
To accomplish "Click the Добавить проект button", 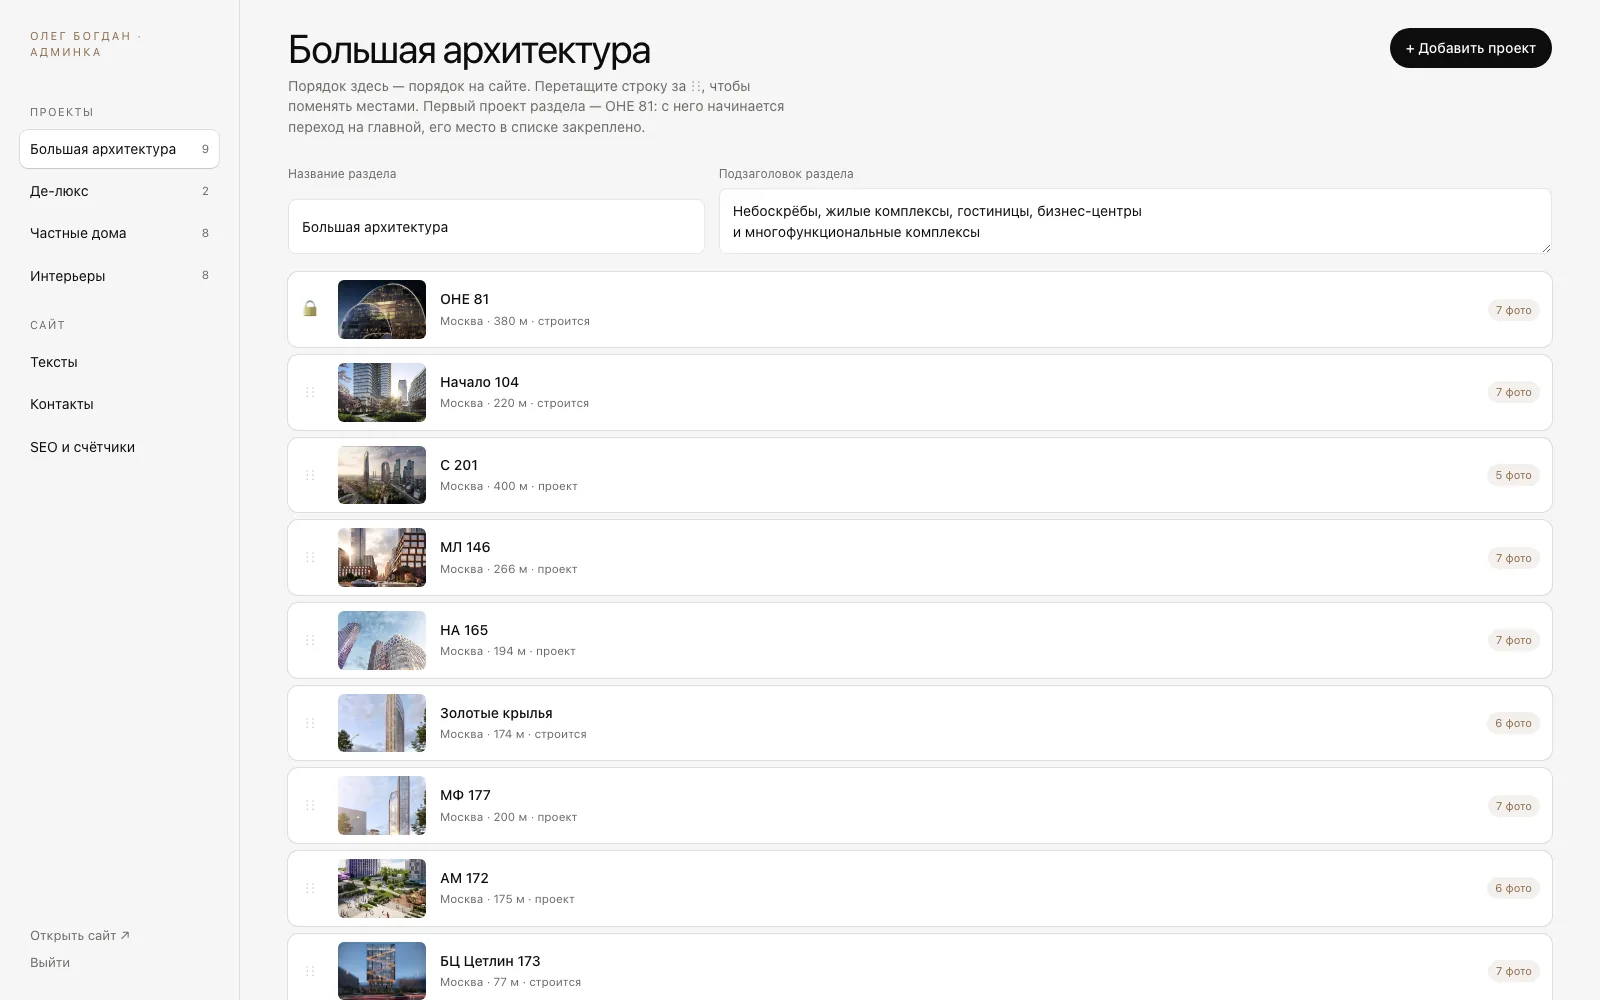I will point(1470,48).
